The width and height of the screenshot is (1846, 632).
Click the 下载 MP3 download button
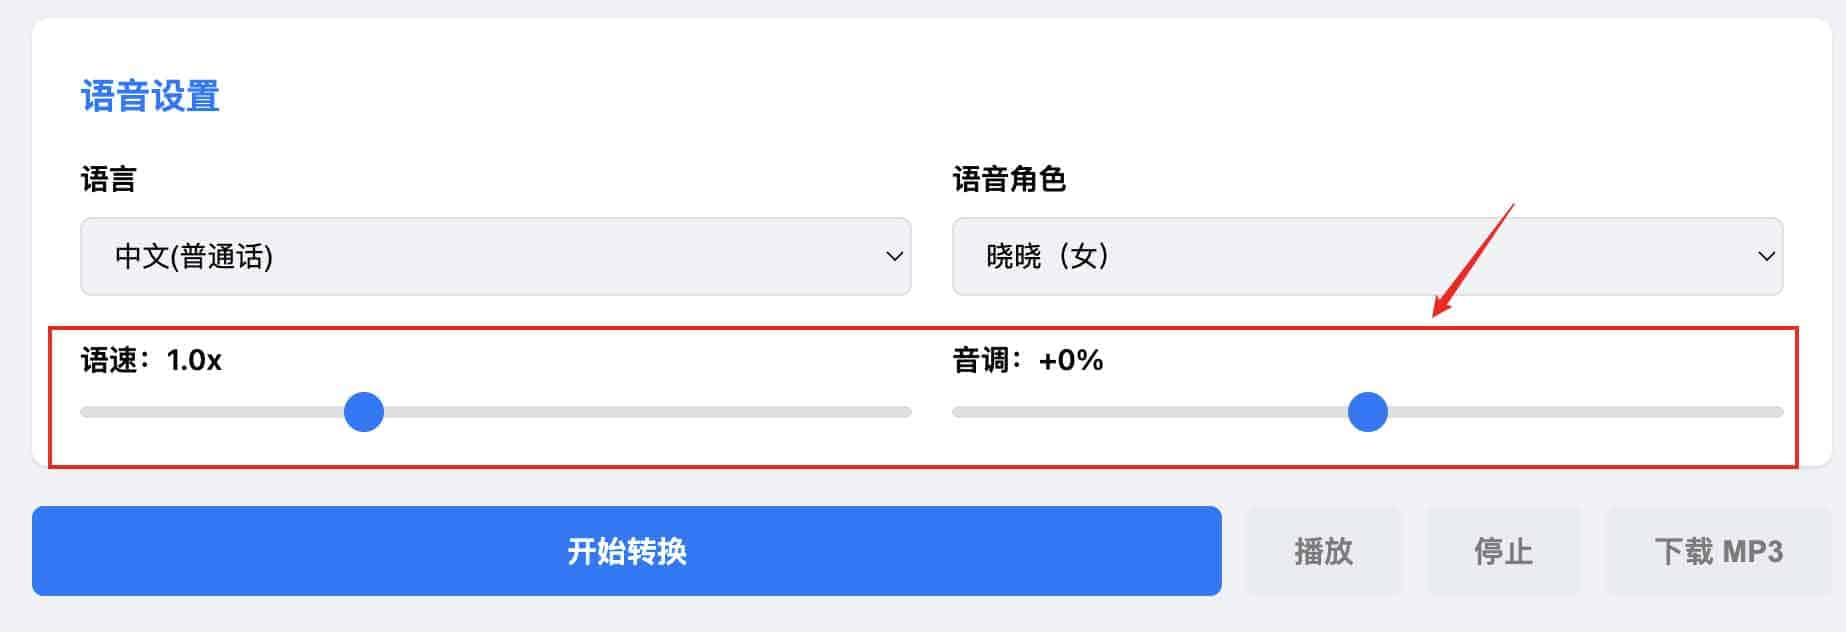click(x=1717, y=551)
